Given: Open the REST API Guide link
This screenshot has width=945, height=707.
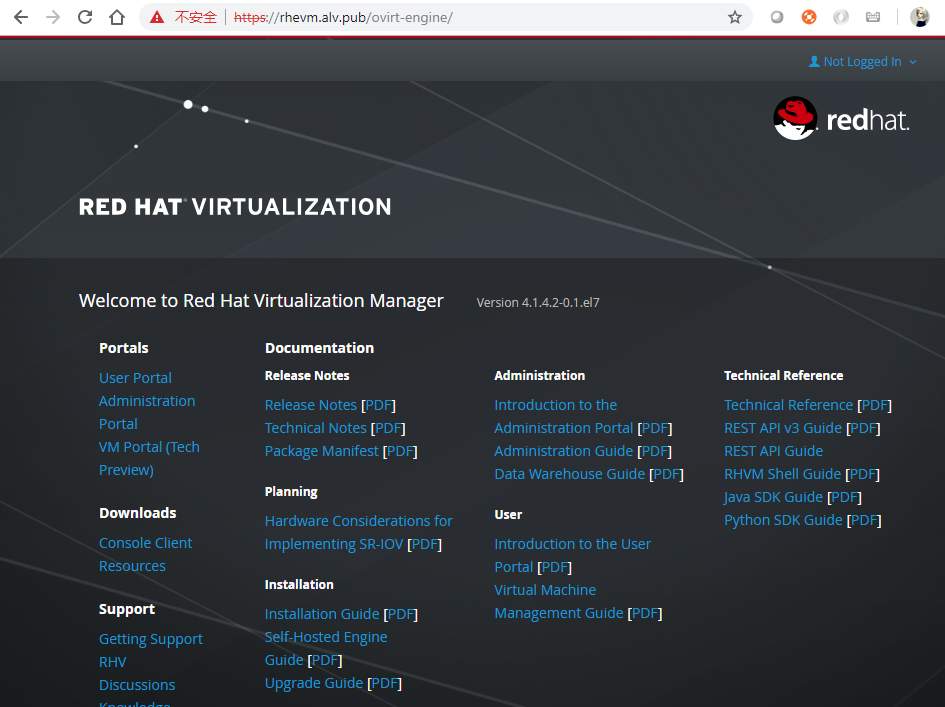Looking at the screenshot, I should [773, 451].
